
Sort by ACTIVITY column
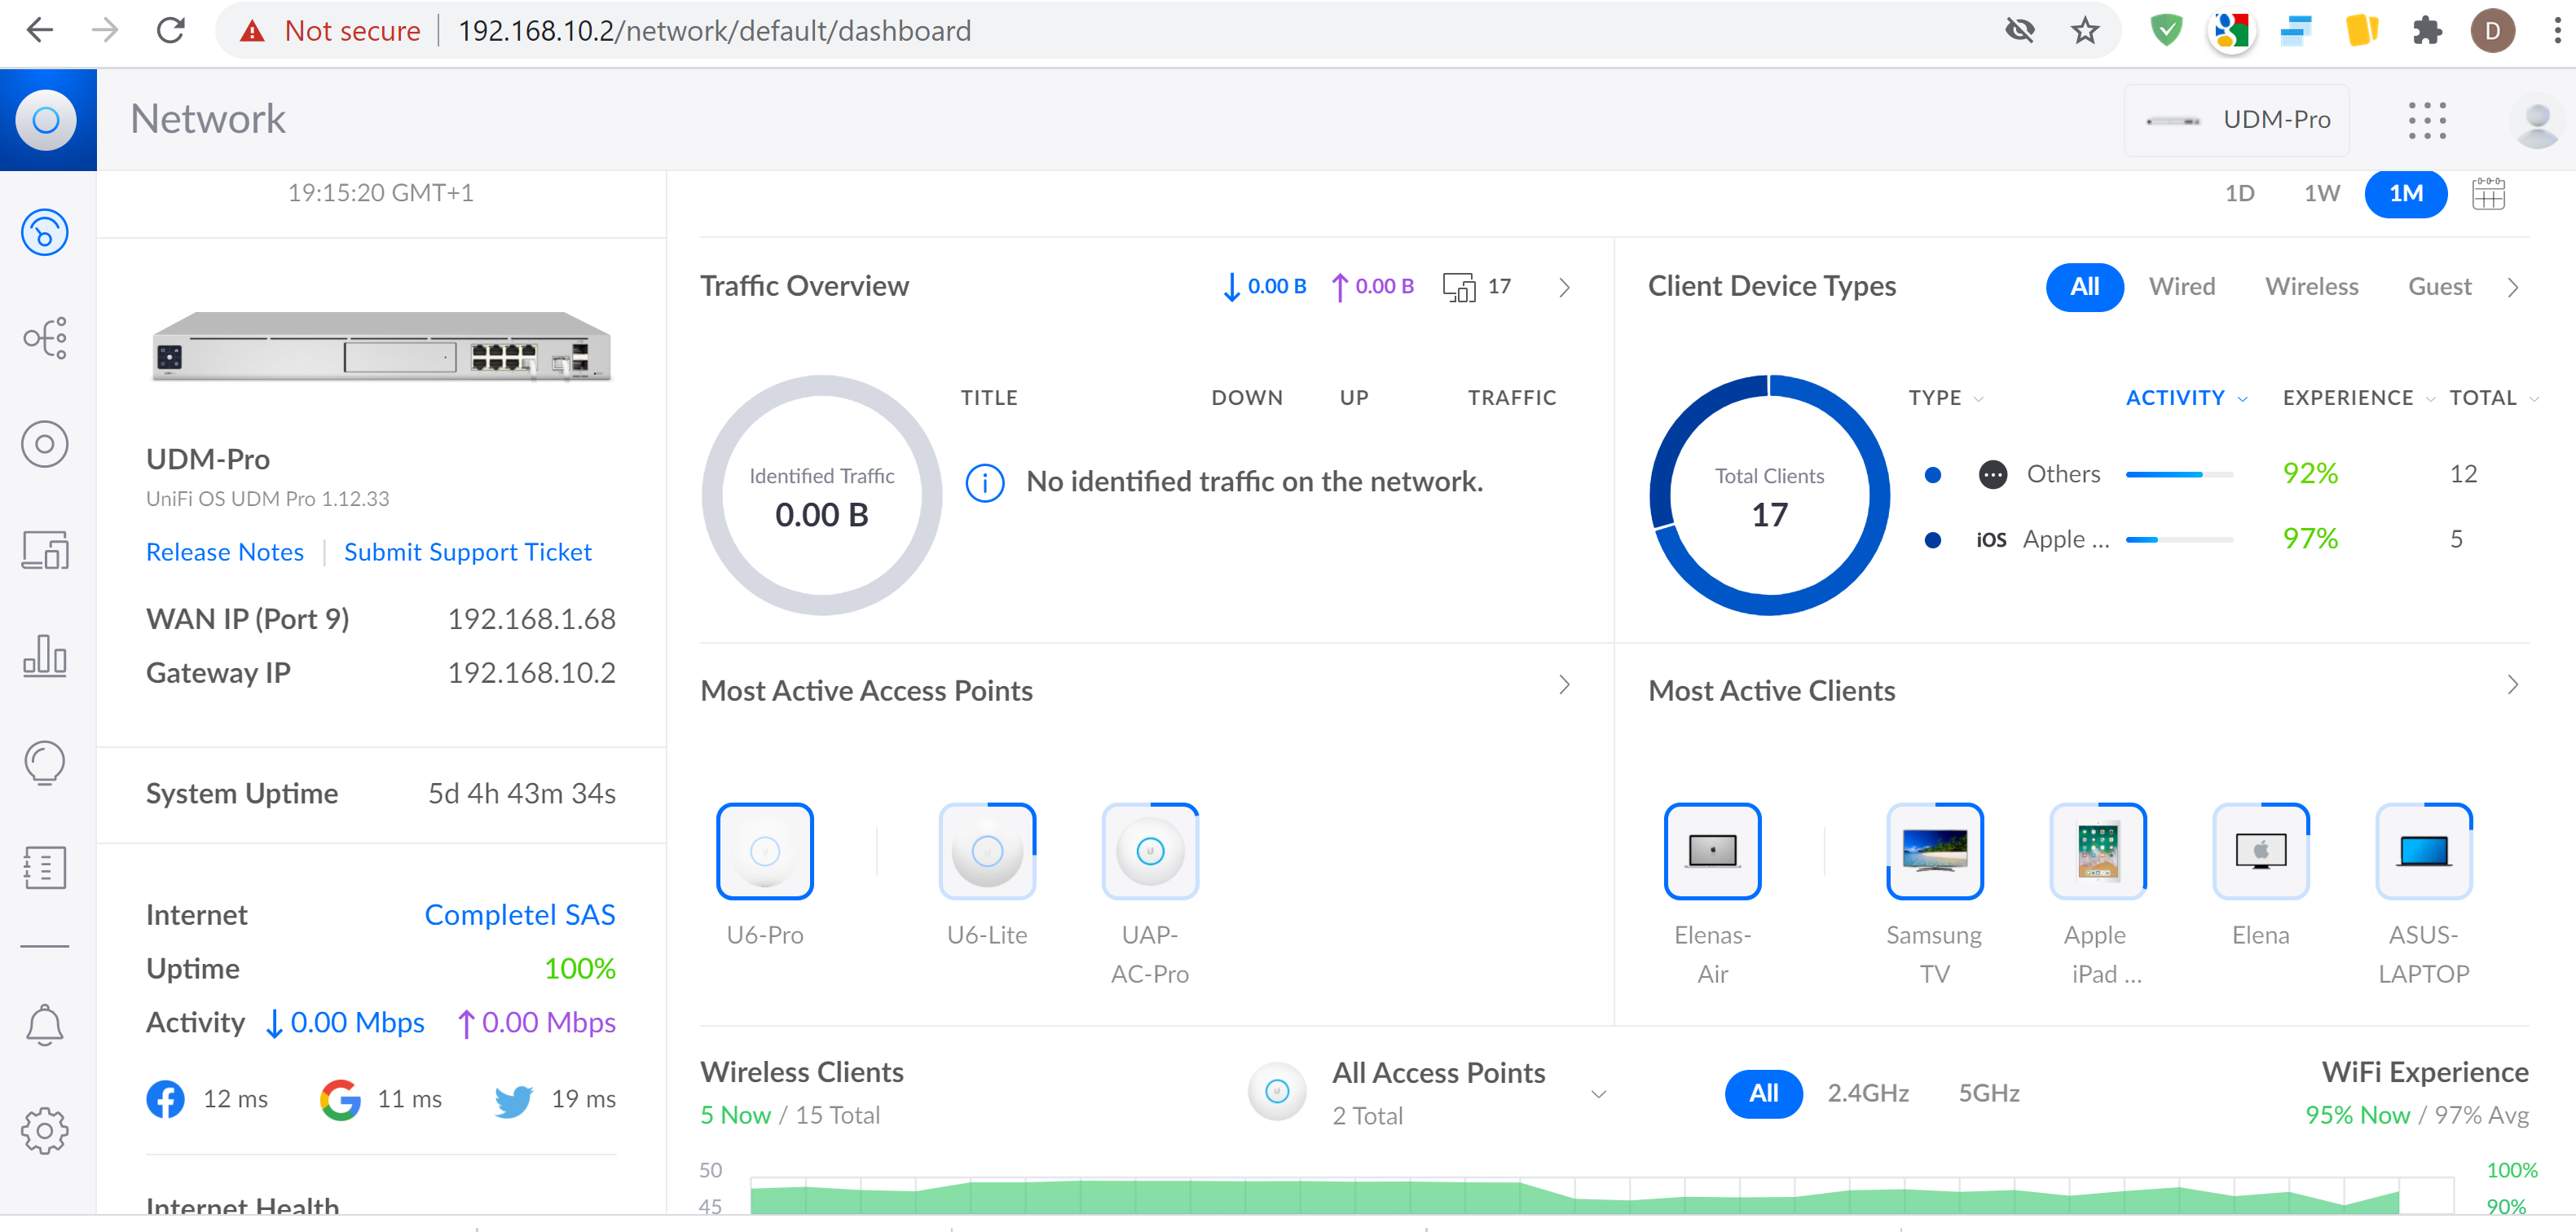[2186, 399]
